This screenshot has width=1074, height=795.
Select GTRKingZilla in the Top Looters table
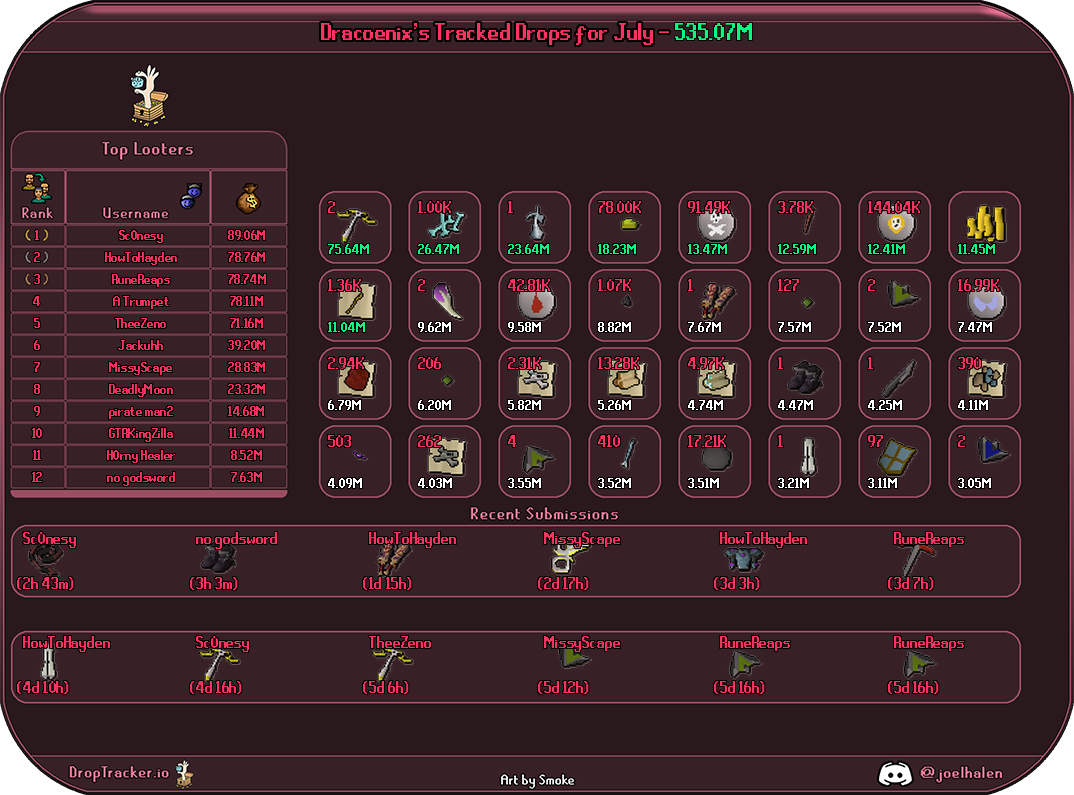click(140, 433)
